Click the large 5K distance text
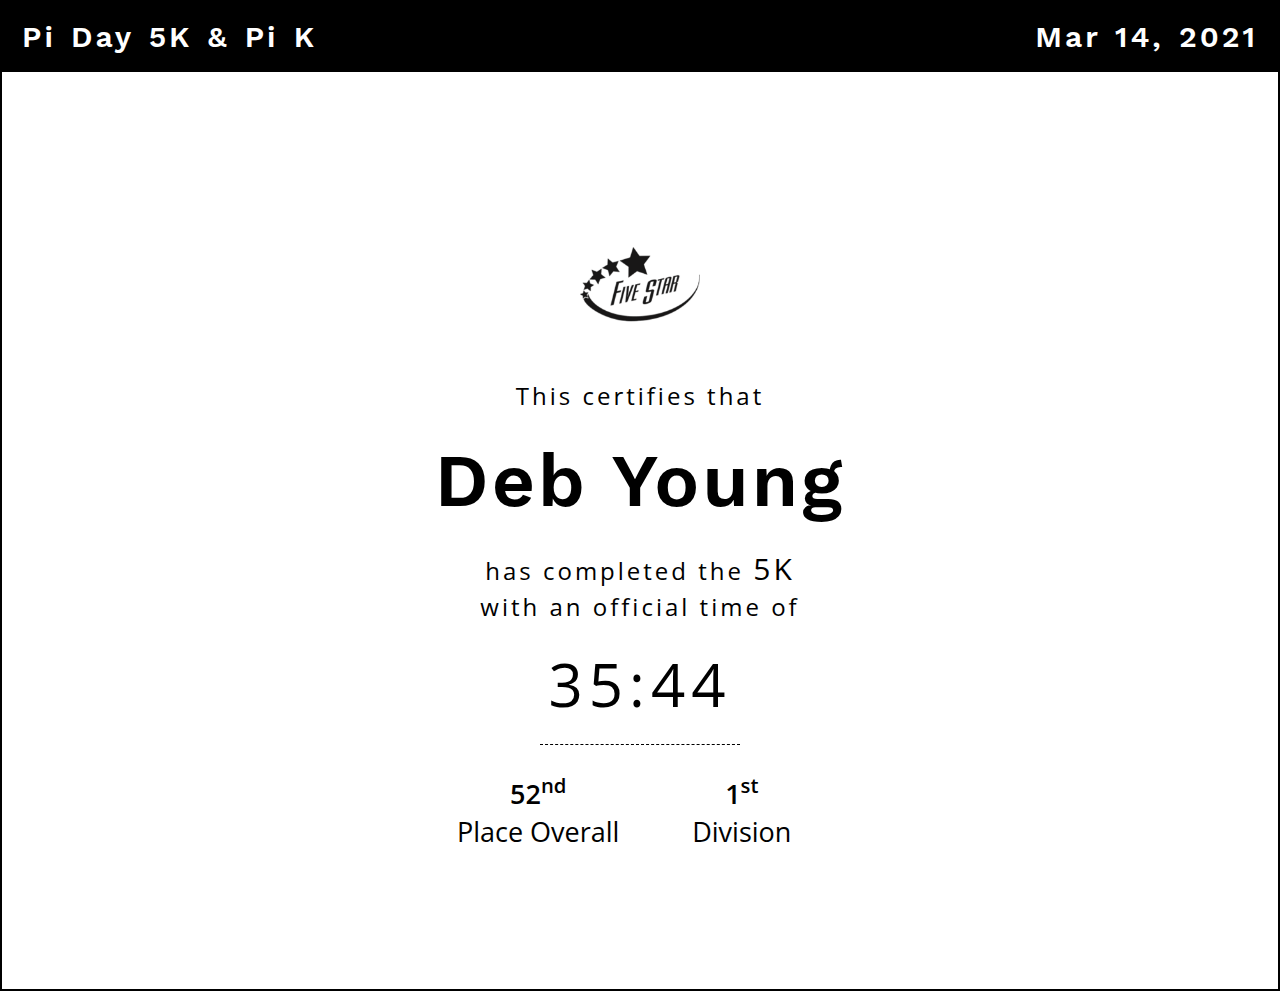 (773, 570)
